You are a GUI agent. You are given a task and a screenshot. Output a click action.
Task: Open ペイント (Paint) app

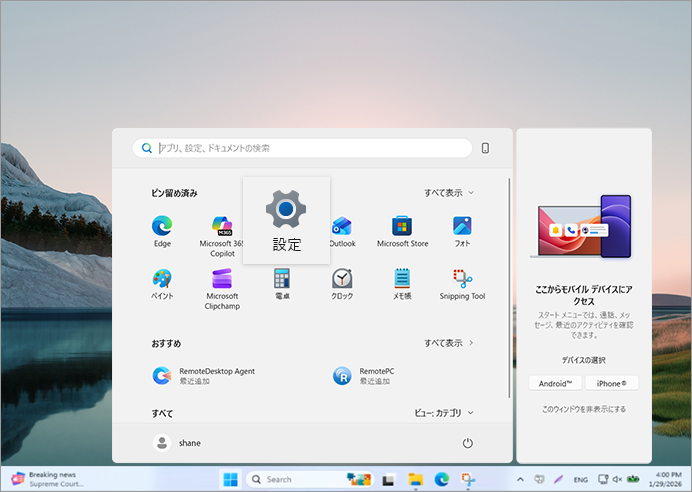[162, 285]
